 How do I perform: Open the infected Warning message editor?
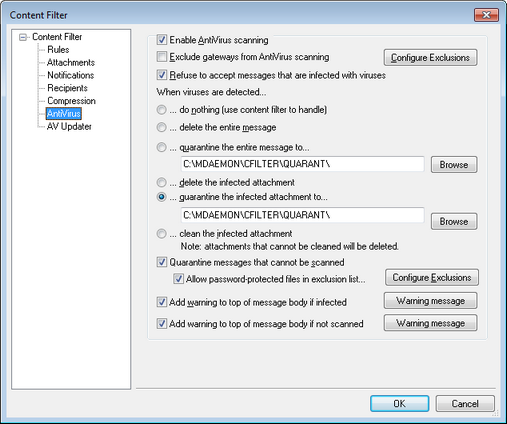click(430, 301)
